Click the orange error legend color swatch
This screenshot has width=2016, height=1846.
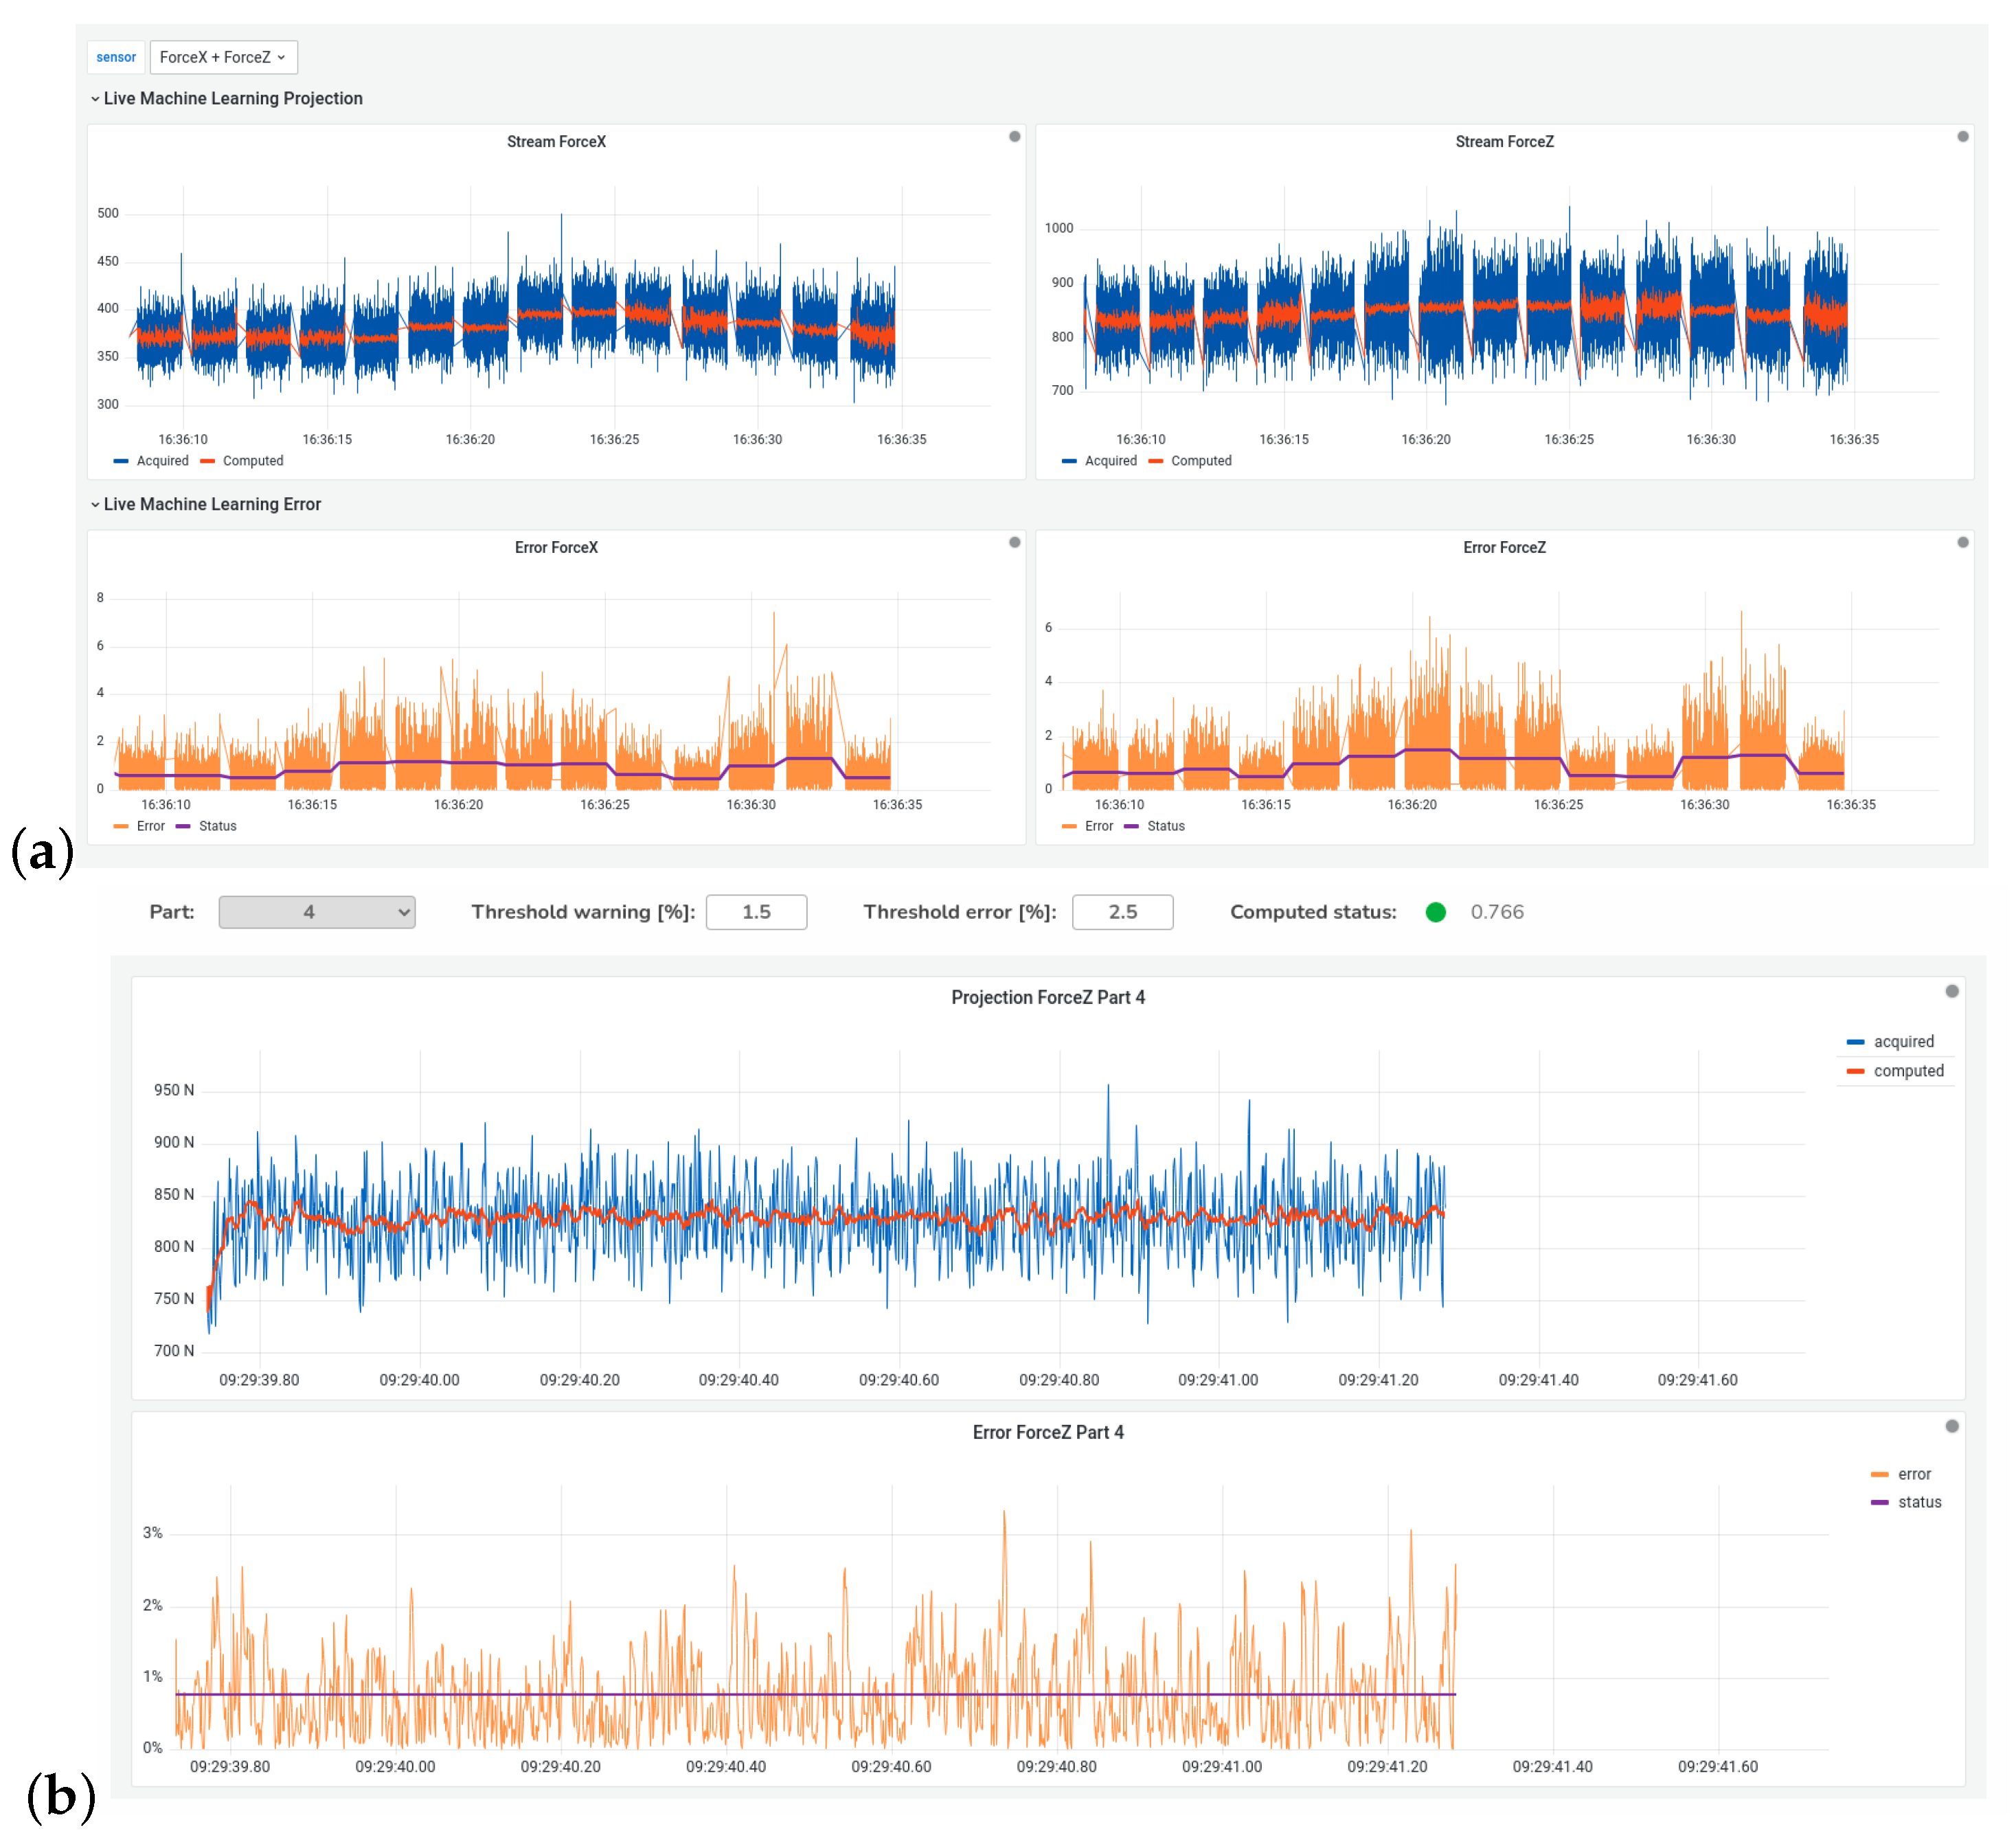pos(1879,1474)
